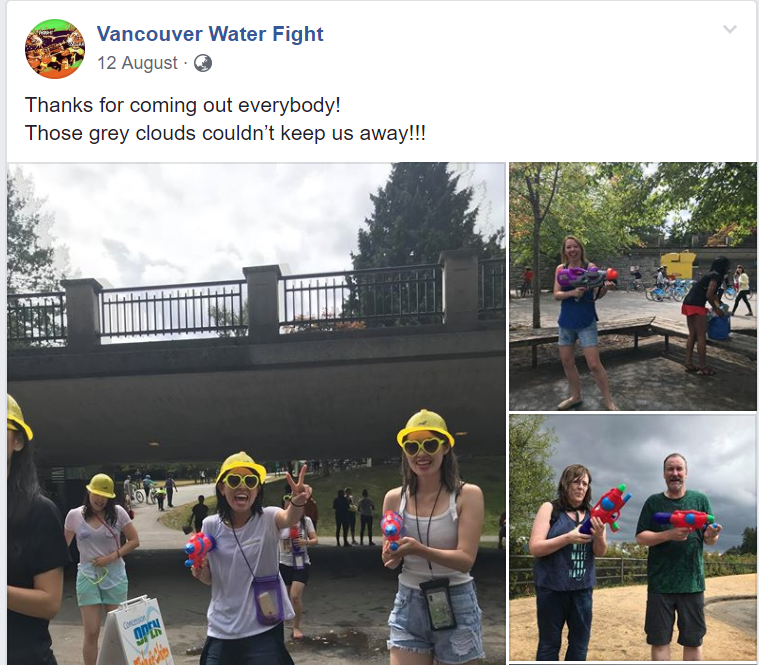Click the public globe privacy icon
The height and width of the screenshot is (665, 759).
click(x=203, y=63)
